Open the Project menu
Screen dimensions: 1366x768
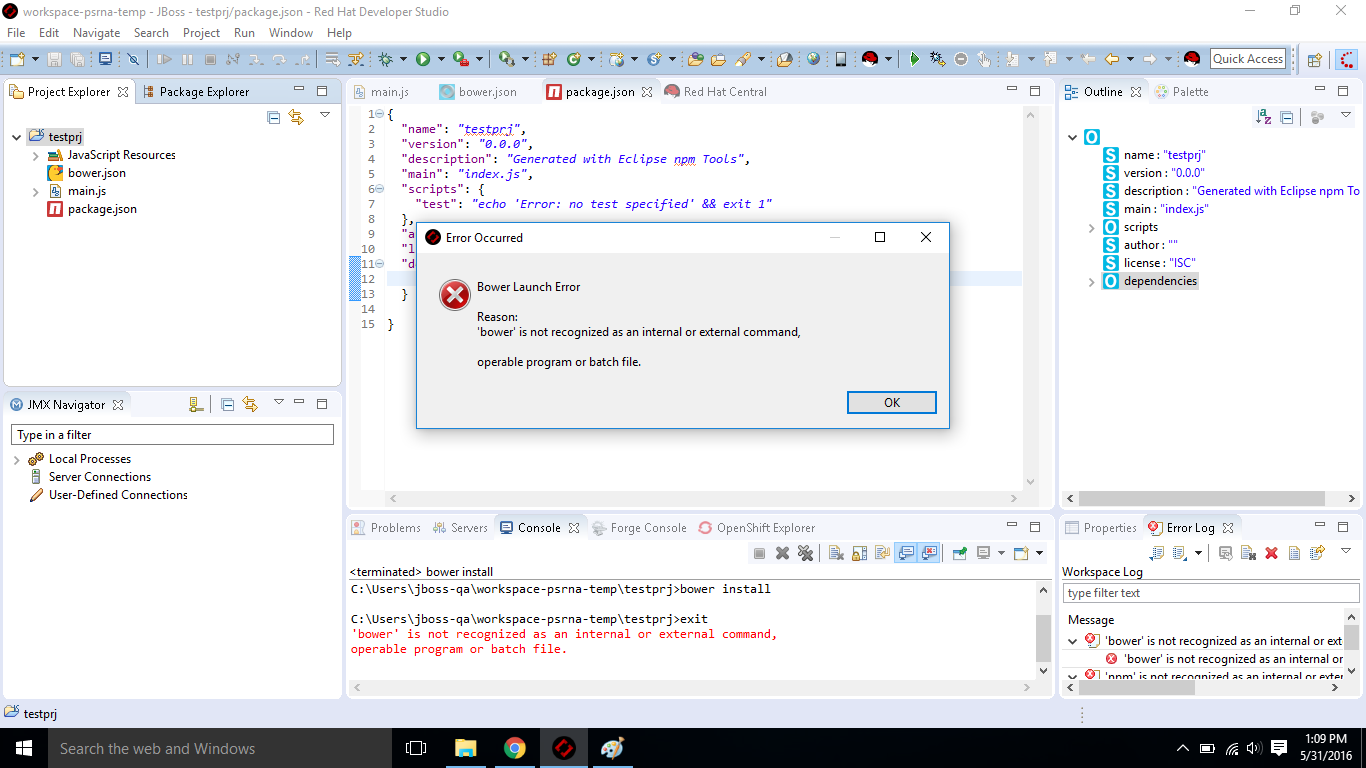click(201, 33)
